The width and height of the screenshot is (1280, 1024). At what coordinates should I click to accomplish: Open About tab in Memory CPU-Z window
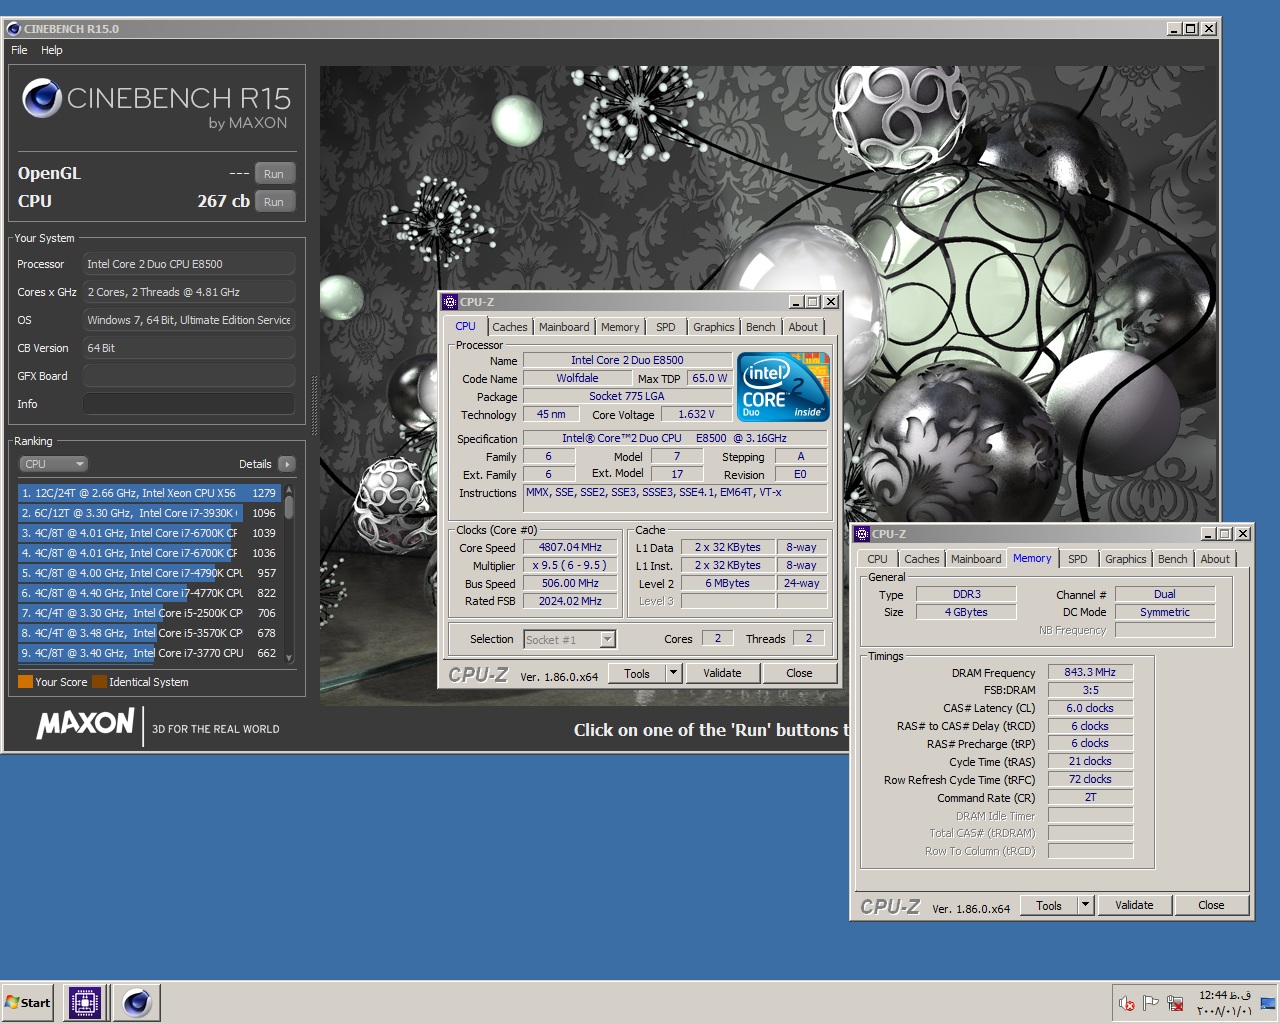coord(1215,559)
